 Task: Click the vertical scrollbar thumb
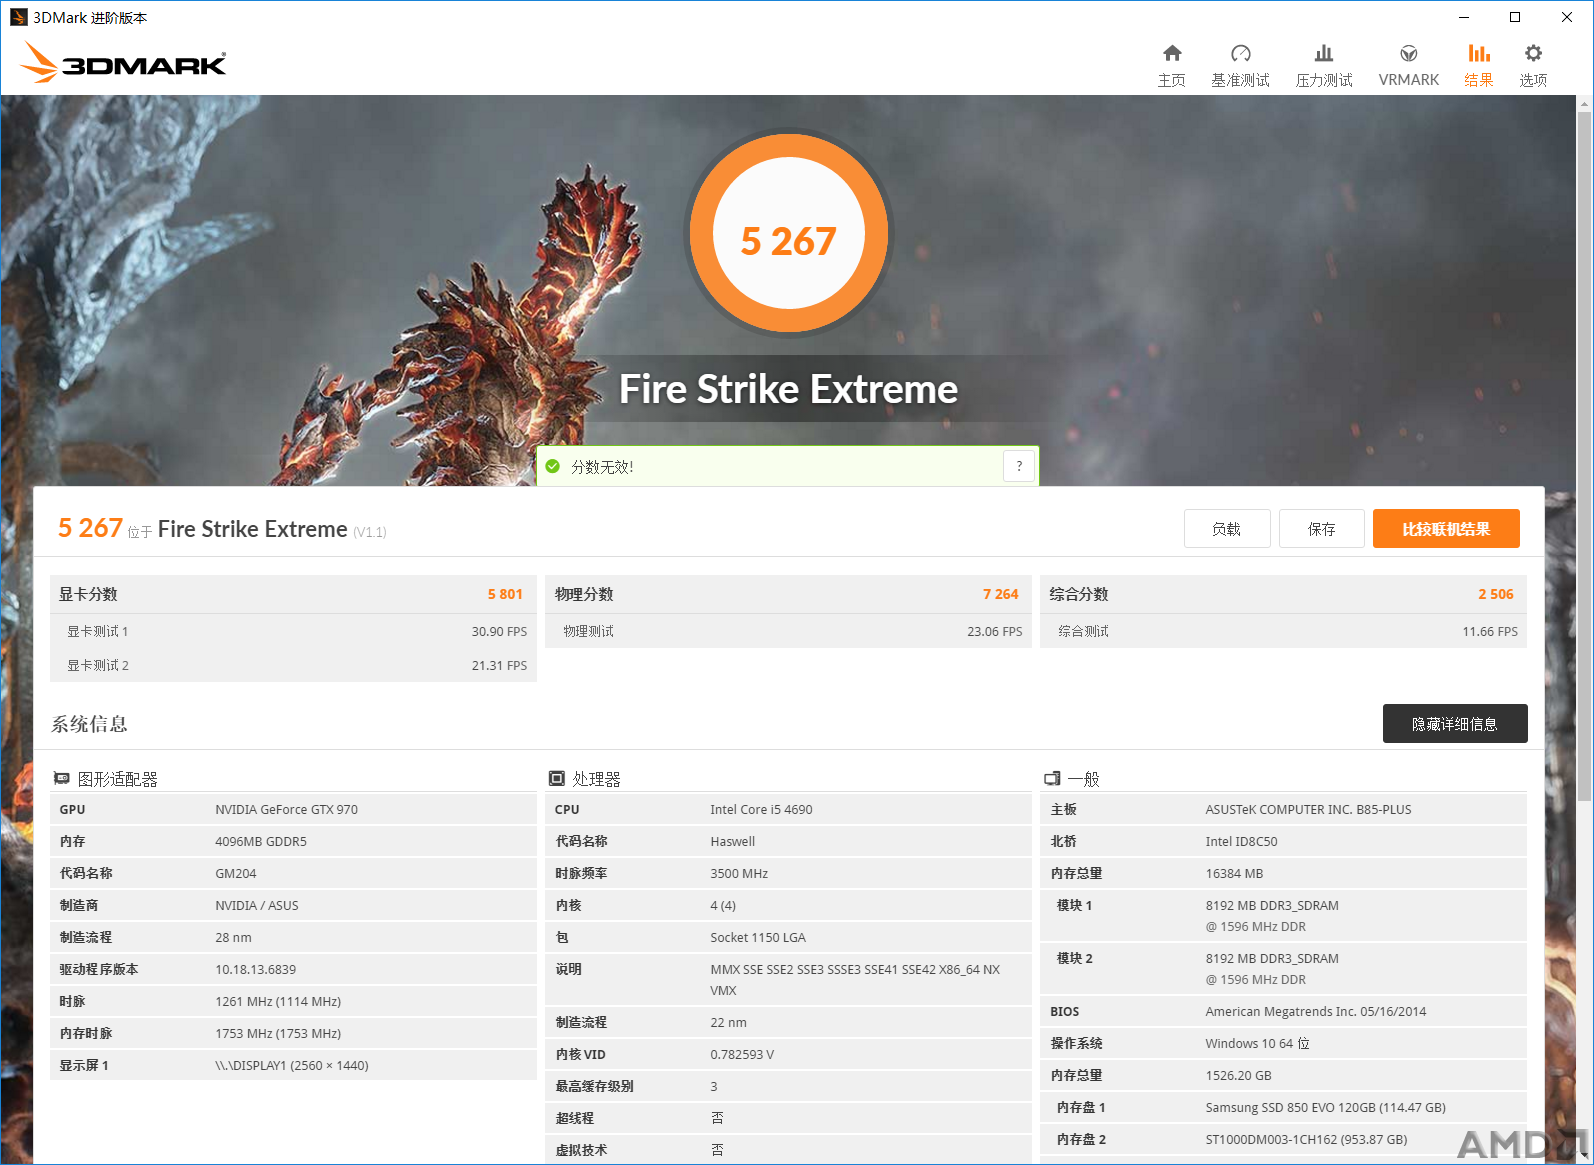click(1584, 455)
